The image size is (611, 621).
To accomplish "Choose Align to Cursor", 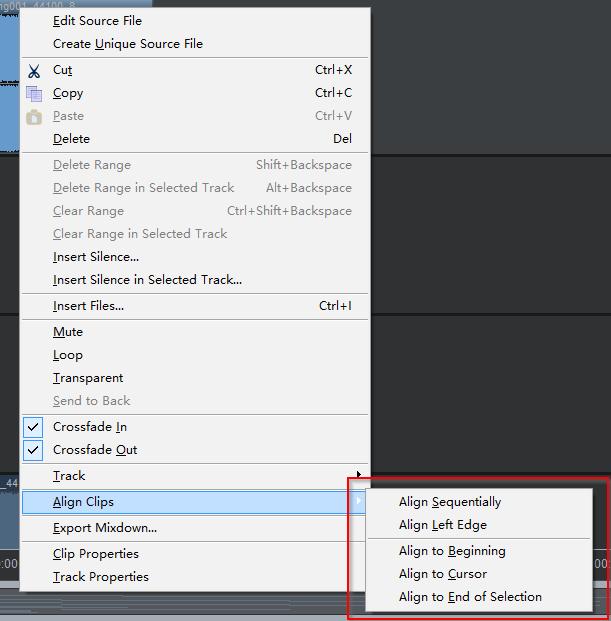I will pyautogui.click(x=443, y=574).
